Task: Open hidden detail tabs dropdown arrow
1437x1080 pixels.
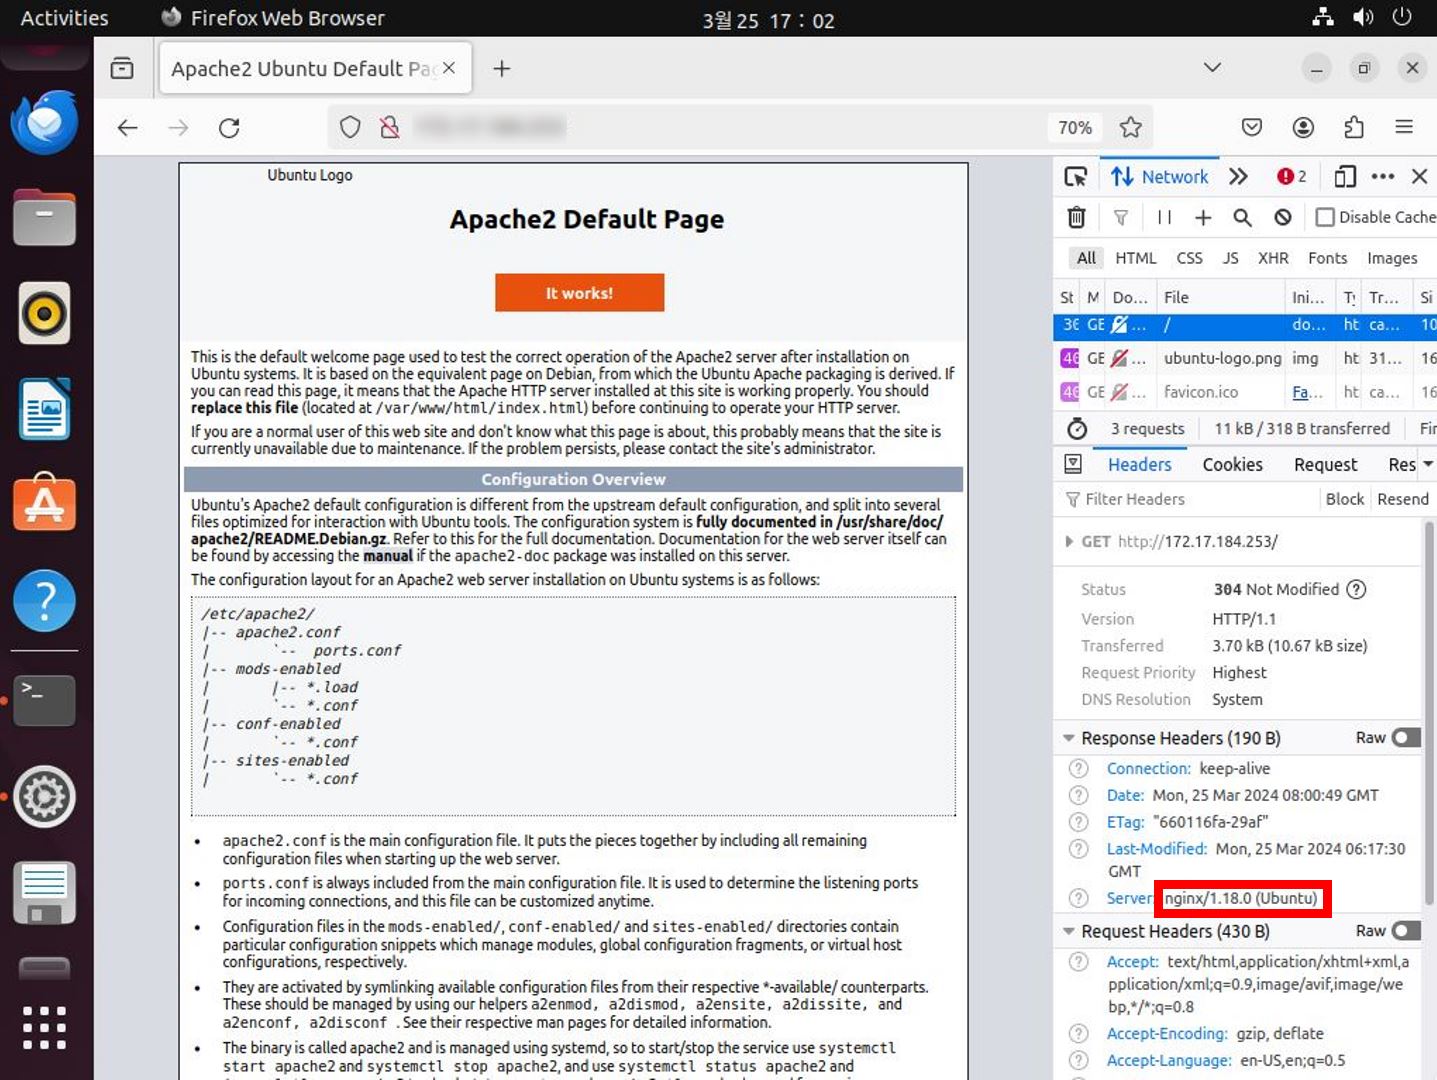Action: (x=1428, y=464)
